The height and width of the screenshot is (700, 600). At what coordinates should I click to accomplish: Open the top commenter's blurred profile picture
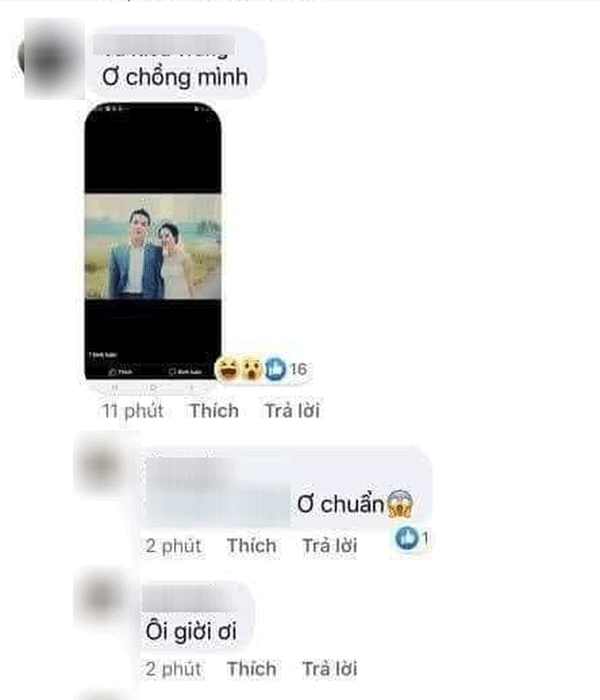(51, 58)
